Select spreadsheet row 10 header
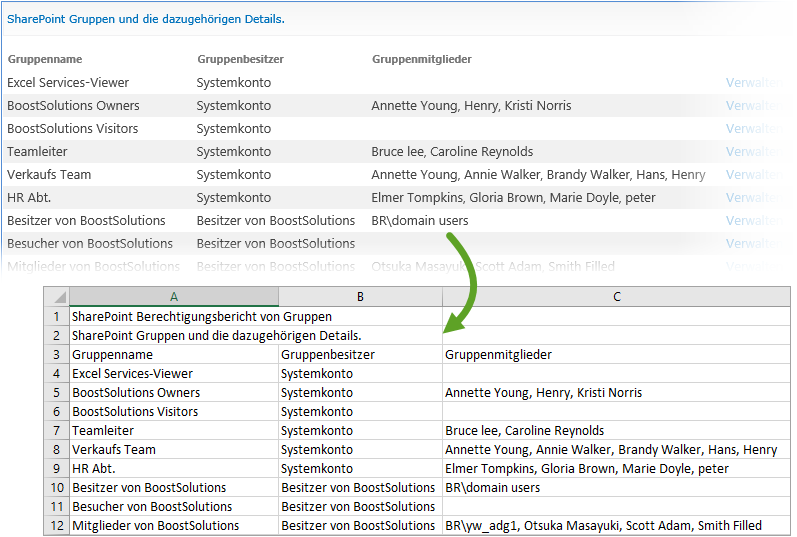Image resolution: width=797 pixels, height=537 pixels. [x=56, y=488]
